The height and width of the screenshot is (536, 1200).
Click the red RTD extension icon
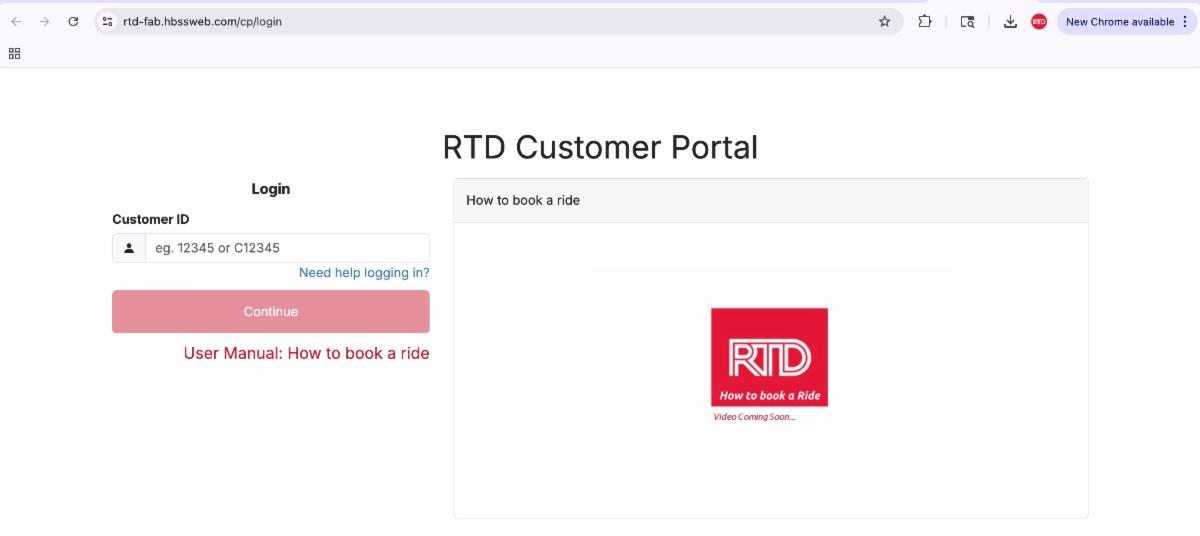click(x=1039, y=21)
